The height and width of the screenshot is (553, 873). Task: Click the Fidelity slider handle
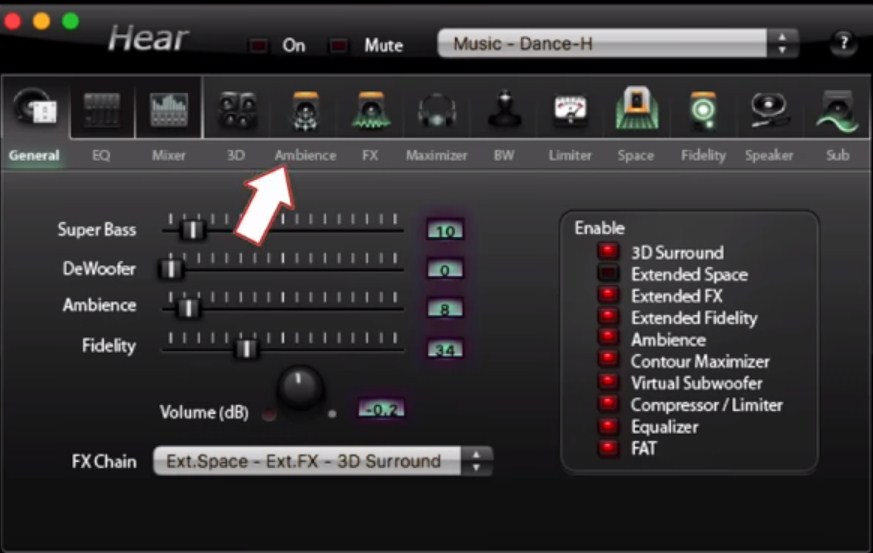point(245,348)
